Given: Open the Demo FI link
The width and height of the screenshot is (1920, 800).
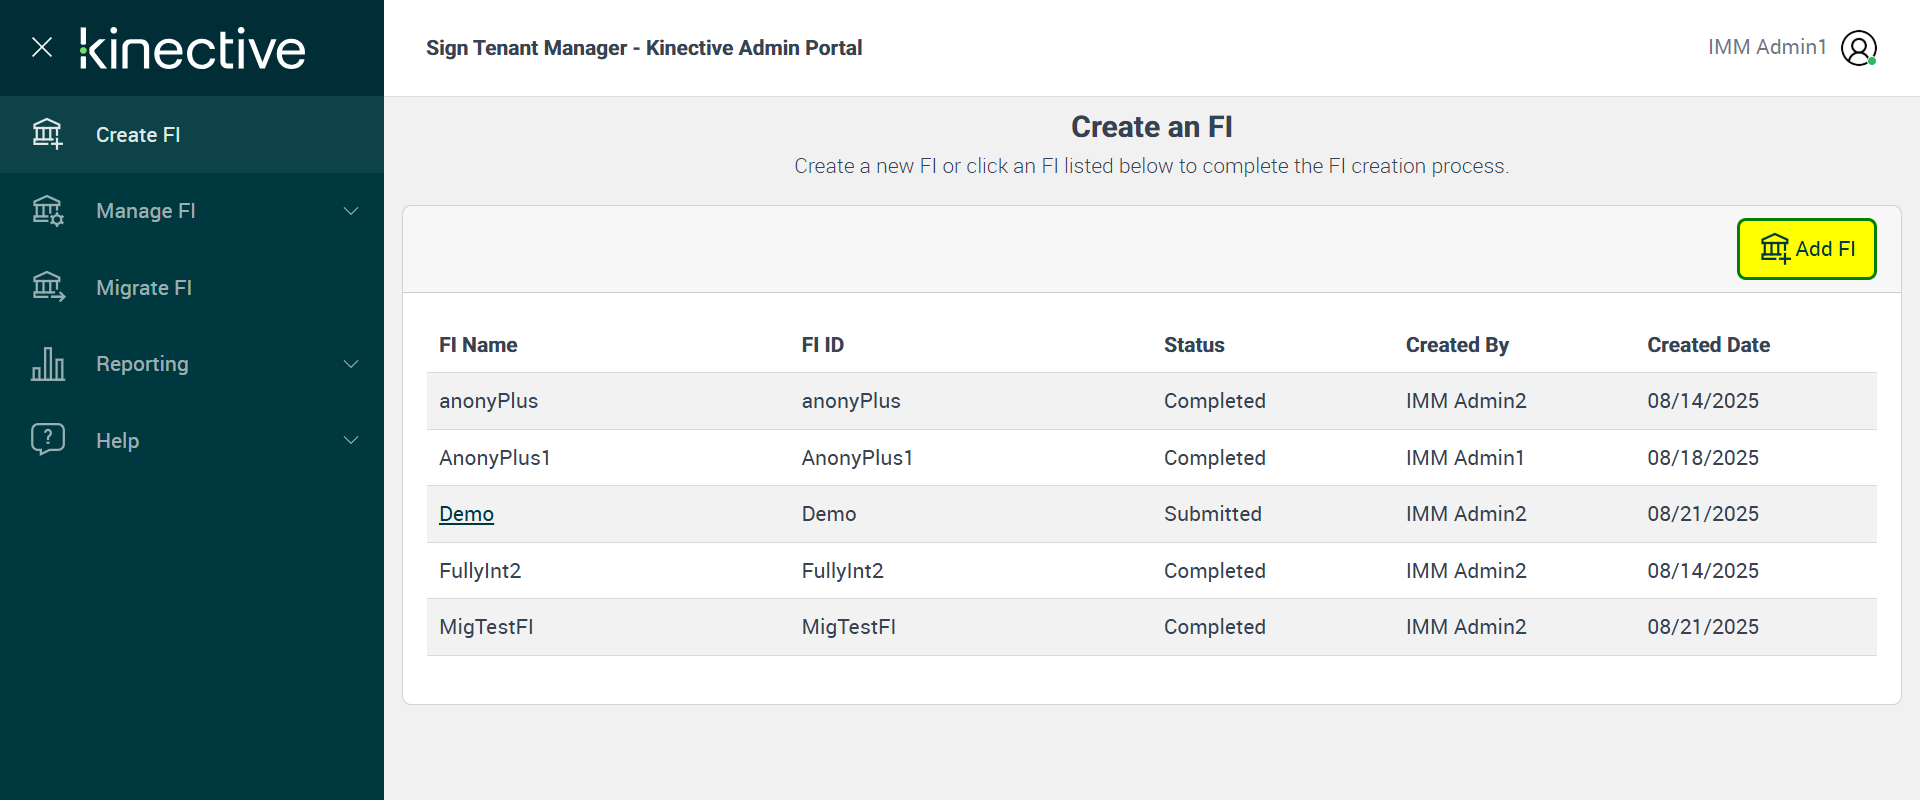Looking at the screenshot, I should tap(466, 514).
